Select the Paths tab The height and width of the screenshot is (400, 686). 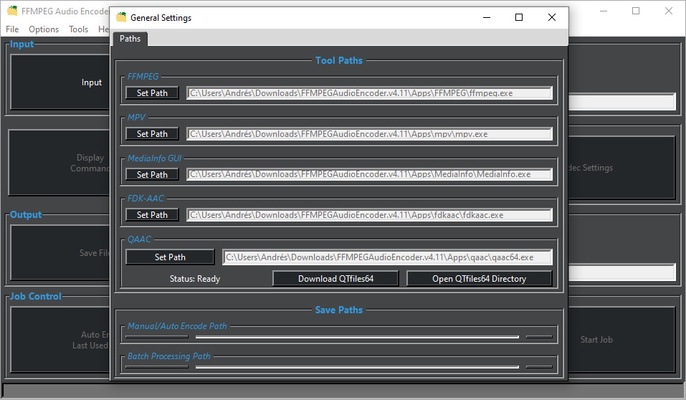point(130,39)
